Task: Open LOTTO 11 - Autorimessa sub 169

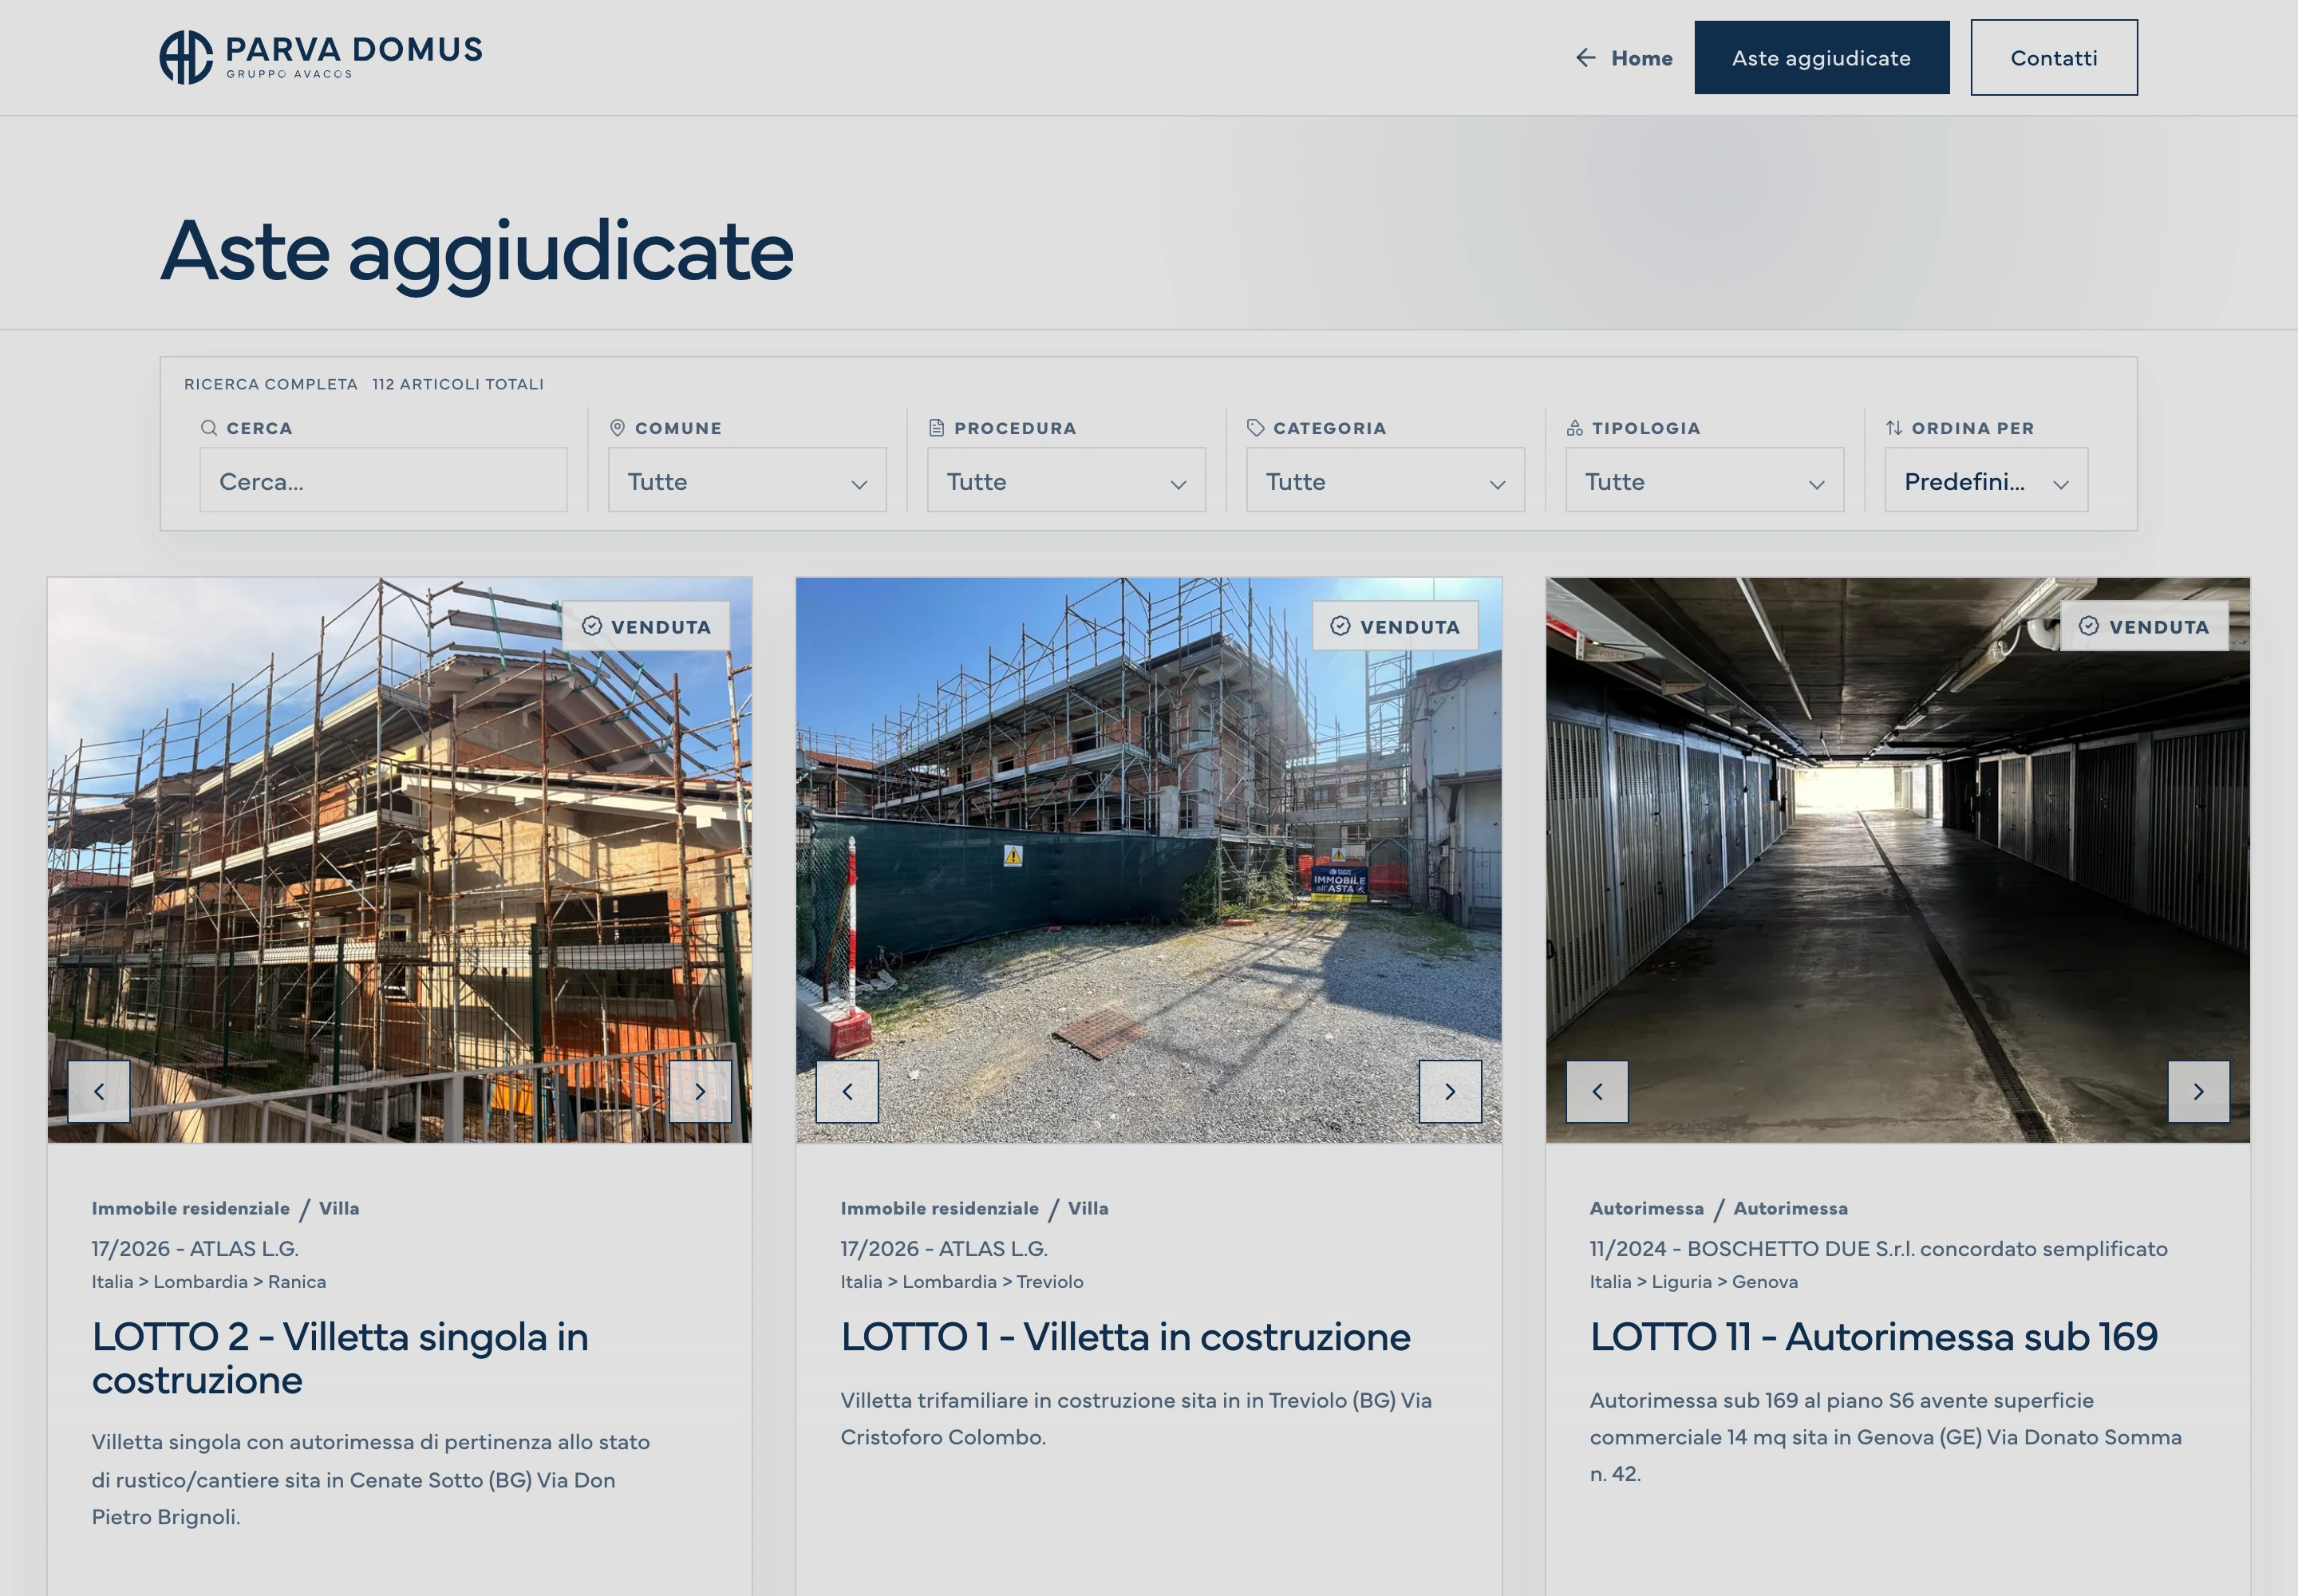Action: tap(1874, 1337)
